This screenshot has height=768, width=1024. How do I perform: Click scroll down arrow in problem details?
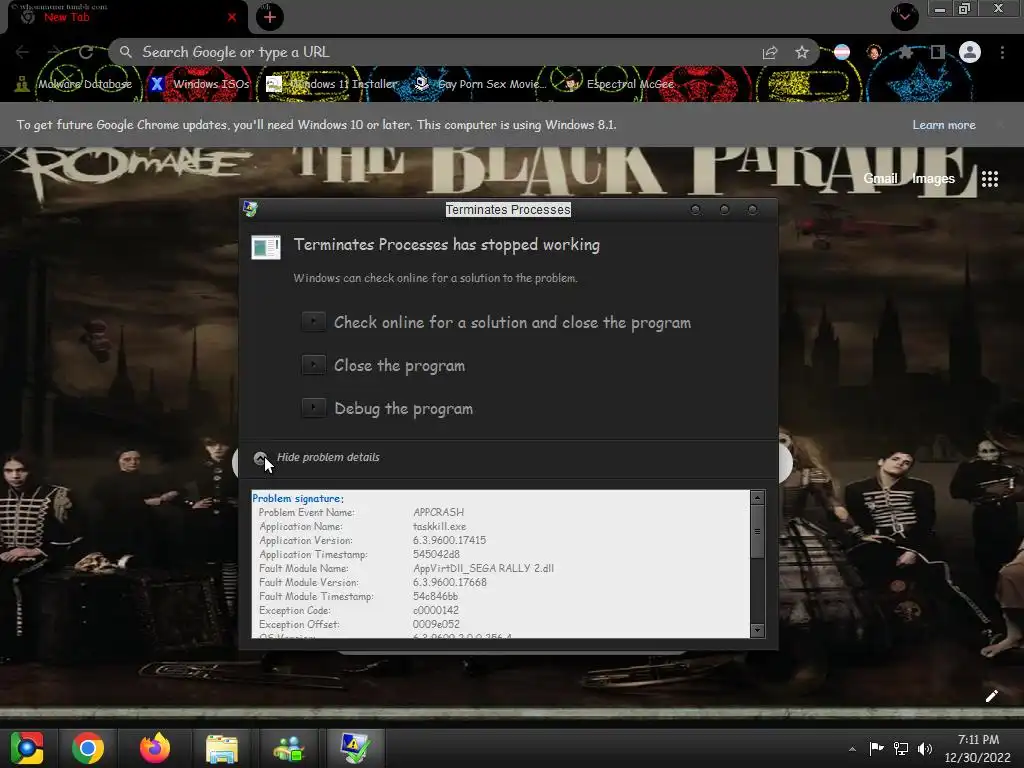pyautogui.click(x=758, y=630)
